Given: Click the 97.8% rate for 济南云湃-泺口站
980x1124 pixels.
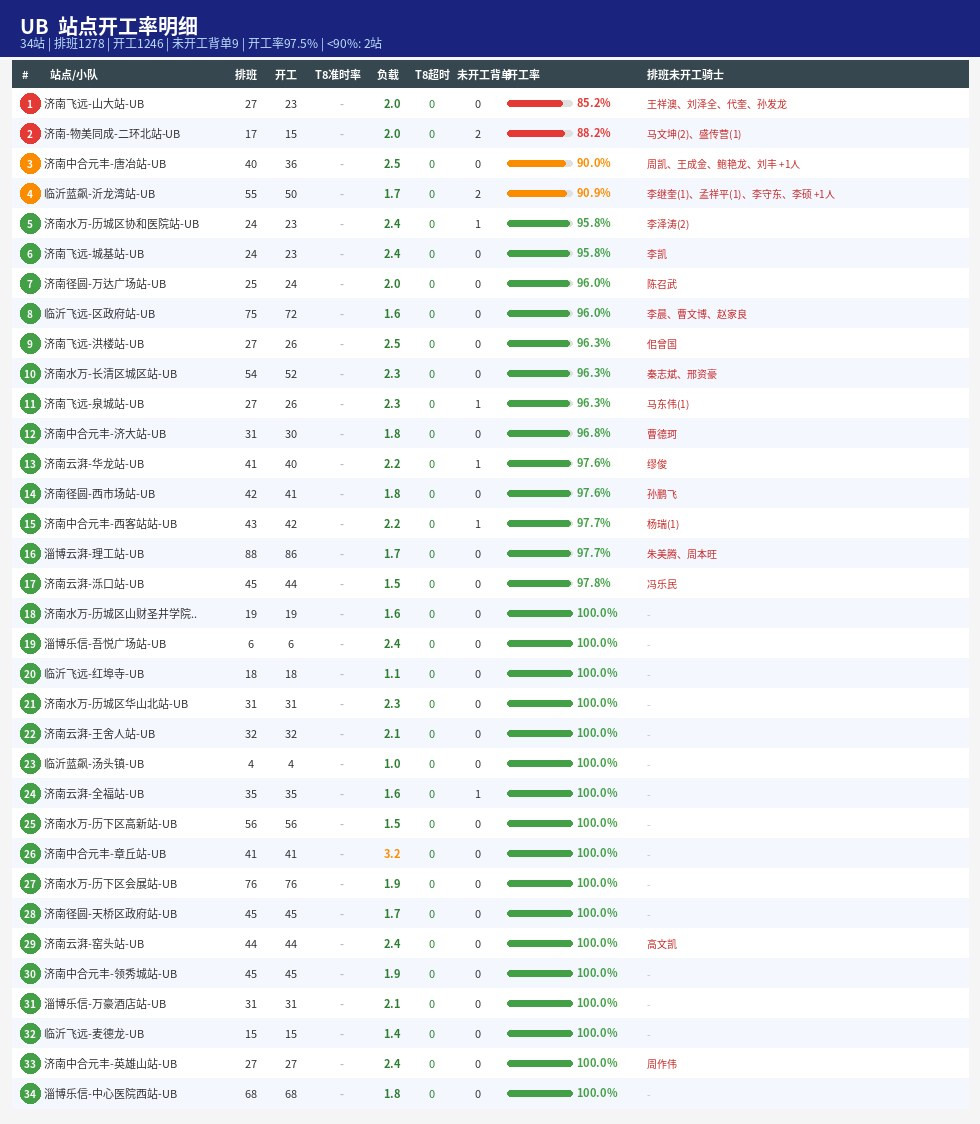Looking at the screenshot, I should pos(594,584).
